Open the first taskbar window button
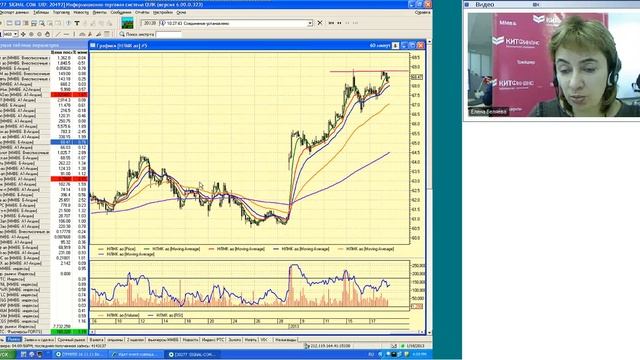This screenshot has width=640, height=360. 80,354
